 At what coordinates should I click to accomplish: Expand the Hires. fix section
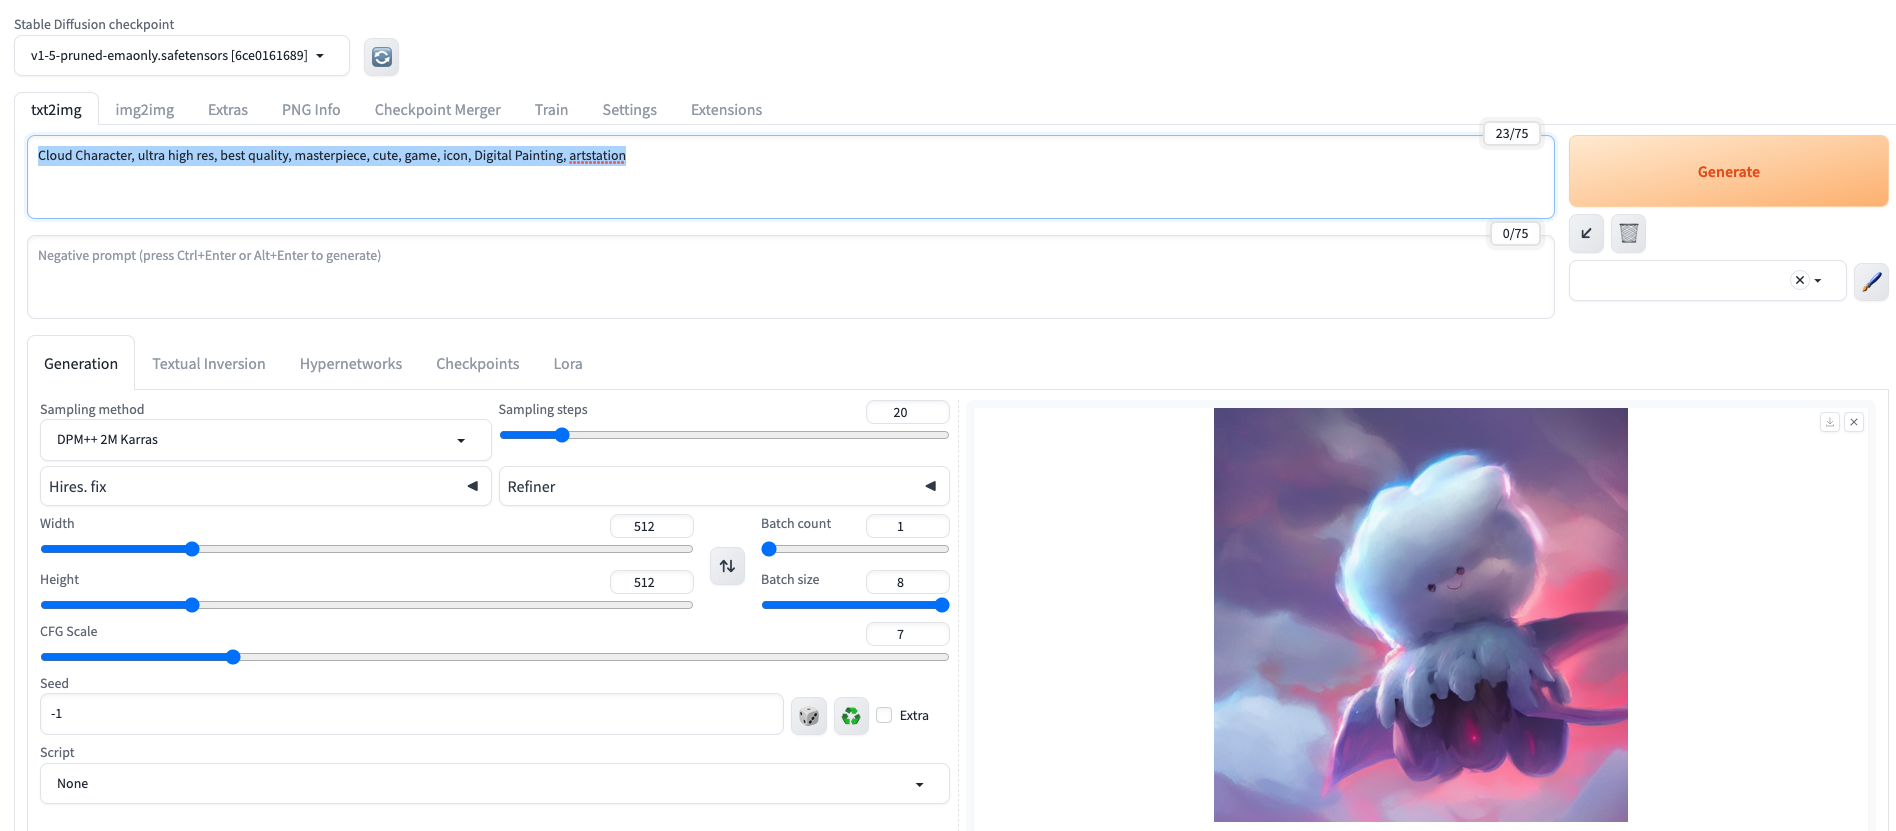[265, 487]
